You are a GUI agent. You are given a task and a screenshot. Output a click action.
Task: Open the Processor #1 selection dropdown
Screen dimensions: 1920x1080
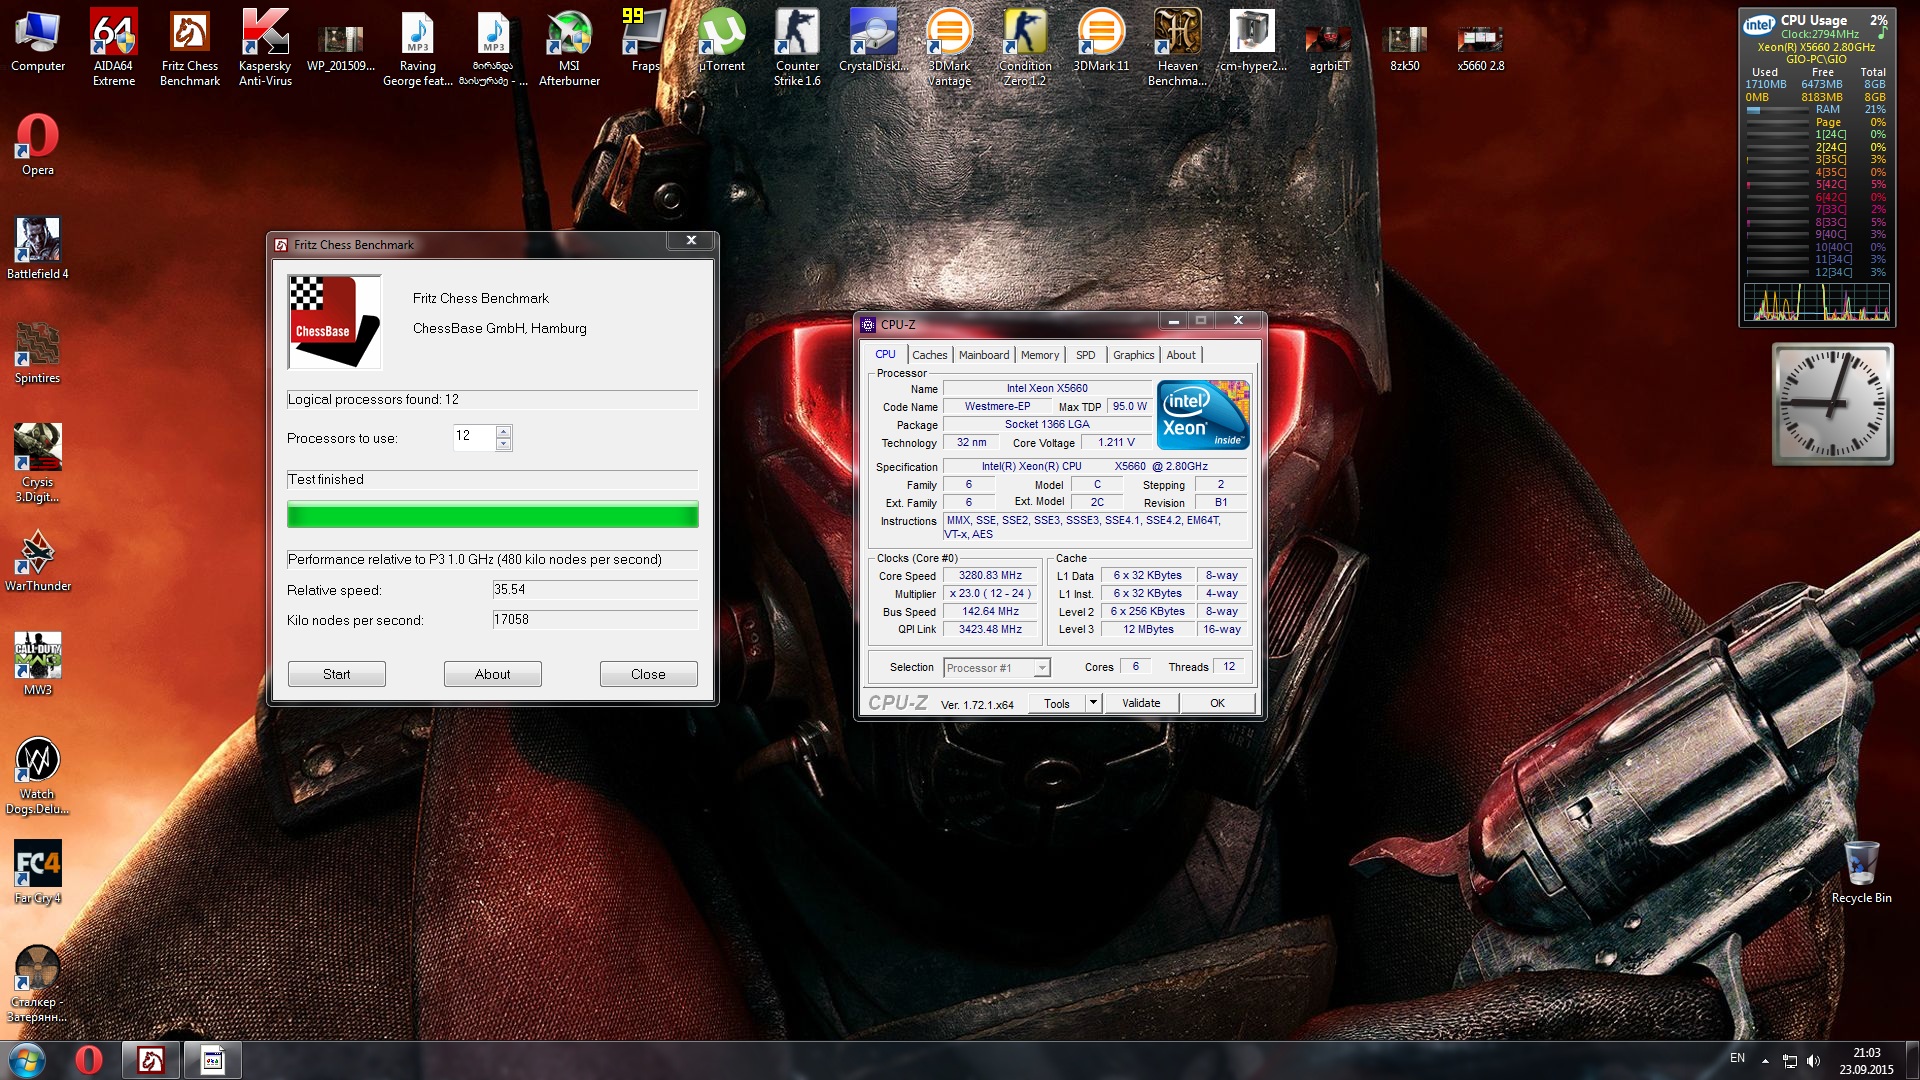[1041, 668]
